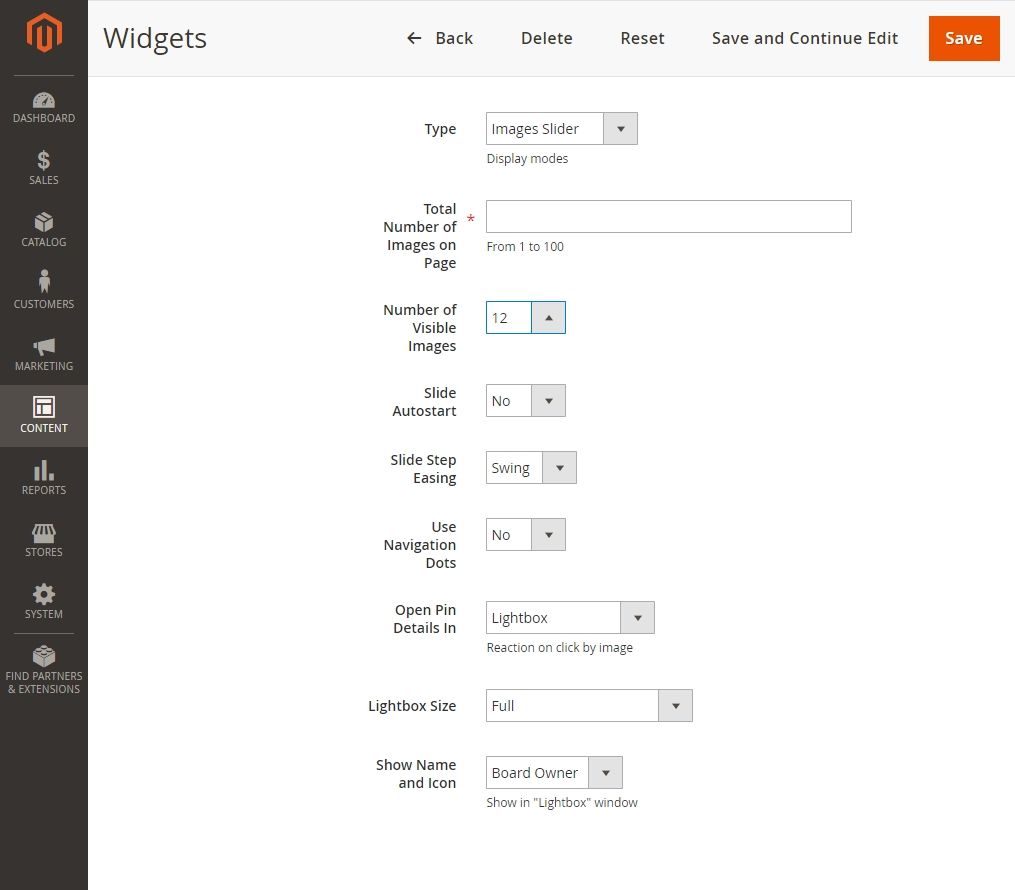This screenshot has height=890, width=1015.
Task: Click the Back button label
Action: pos(454,38)
